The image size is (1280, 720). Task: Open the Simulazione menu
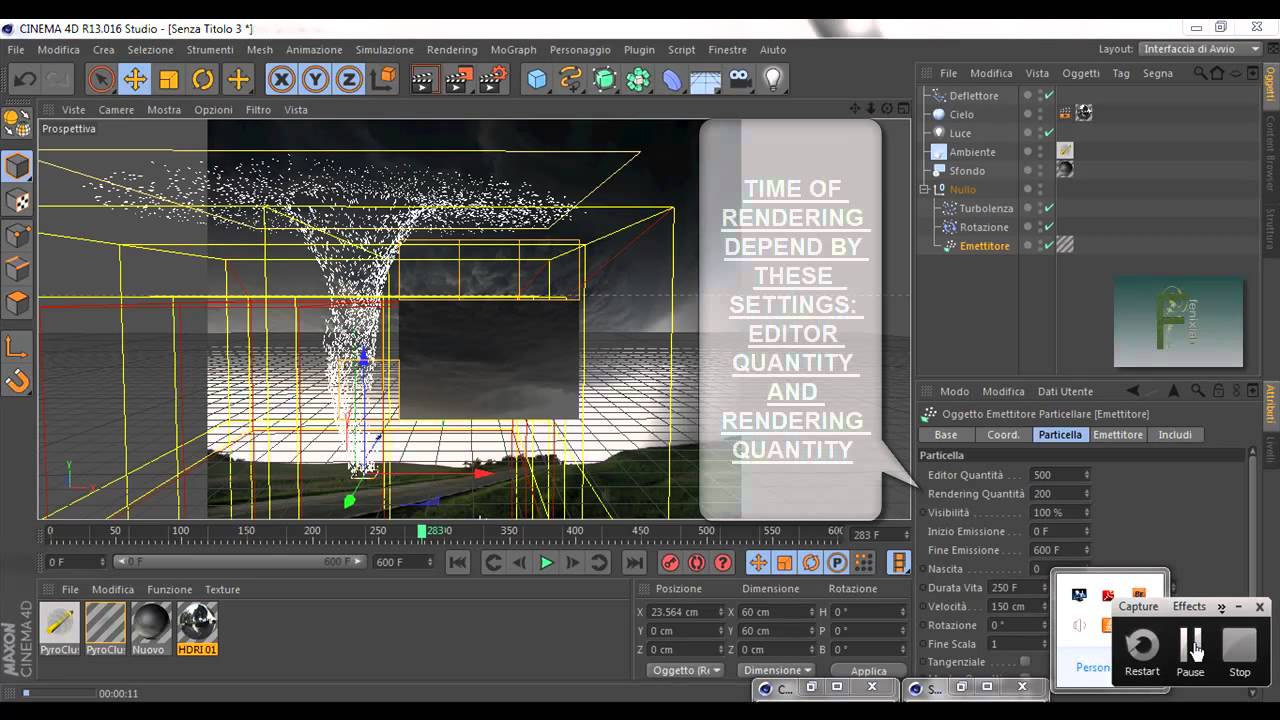[384, 50]
